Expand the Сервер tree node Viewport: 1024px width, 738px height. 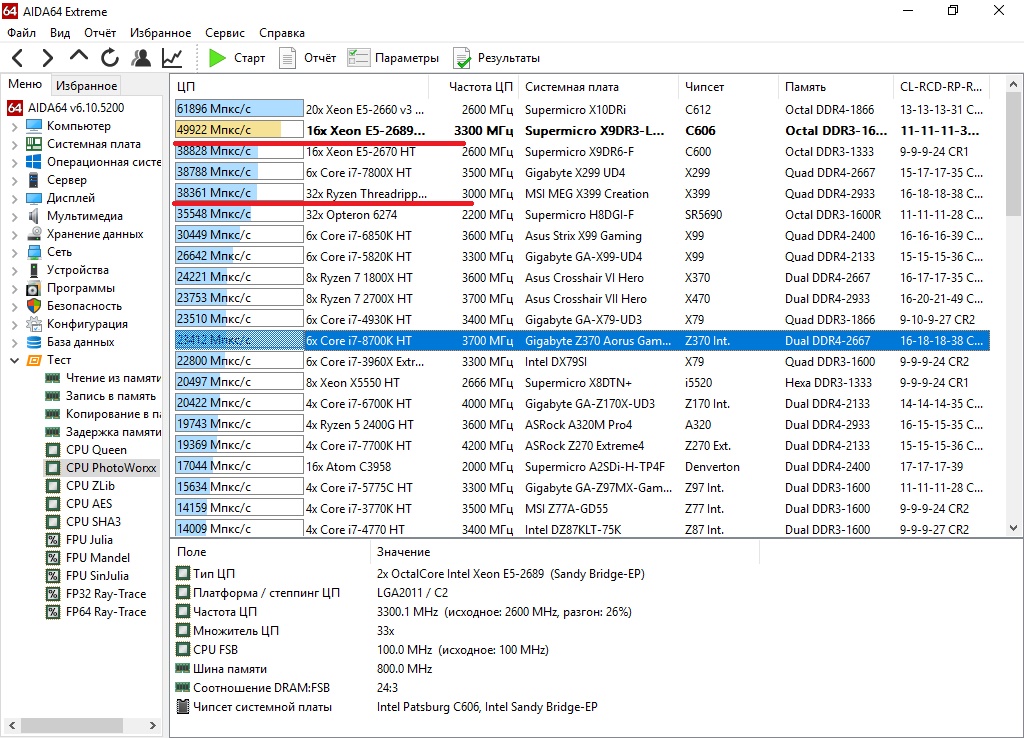14,180
